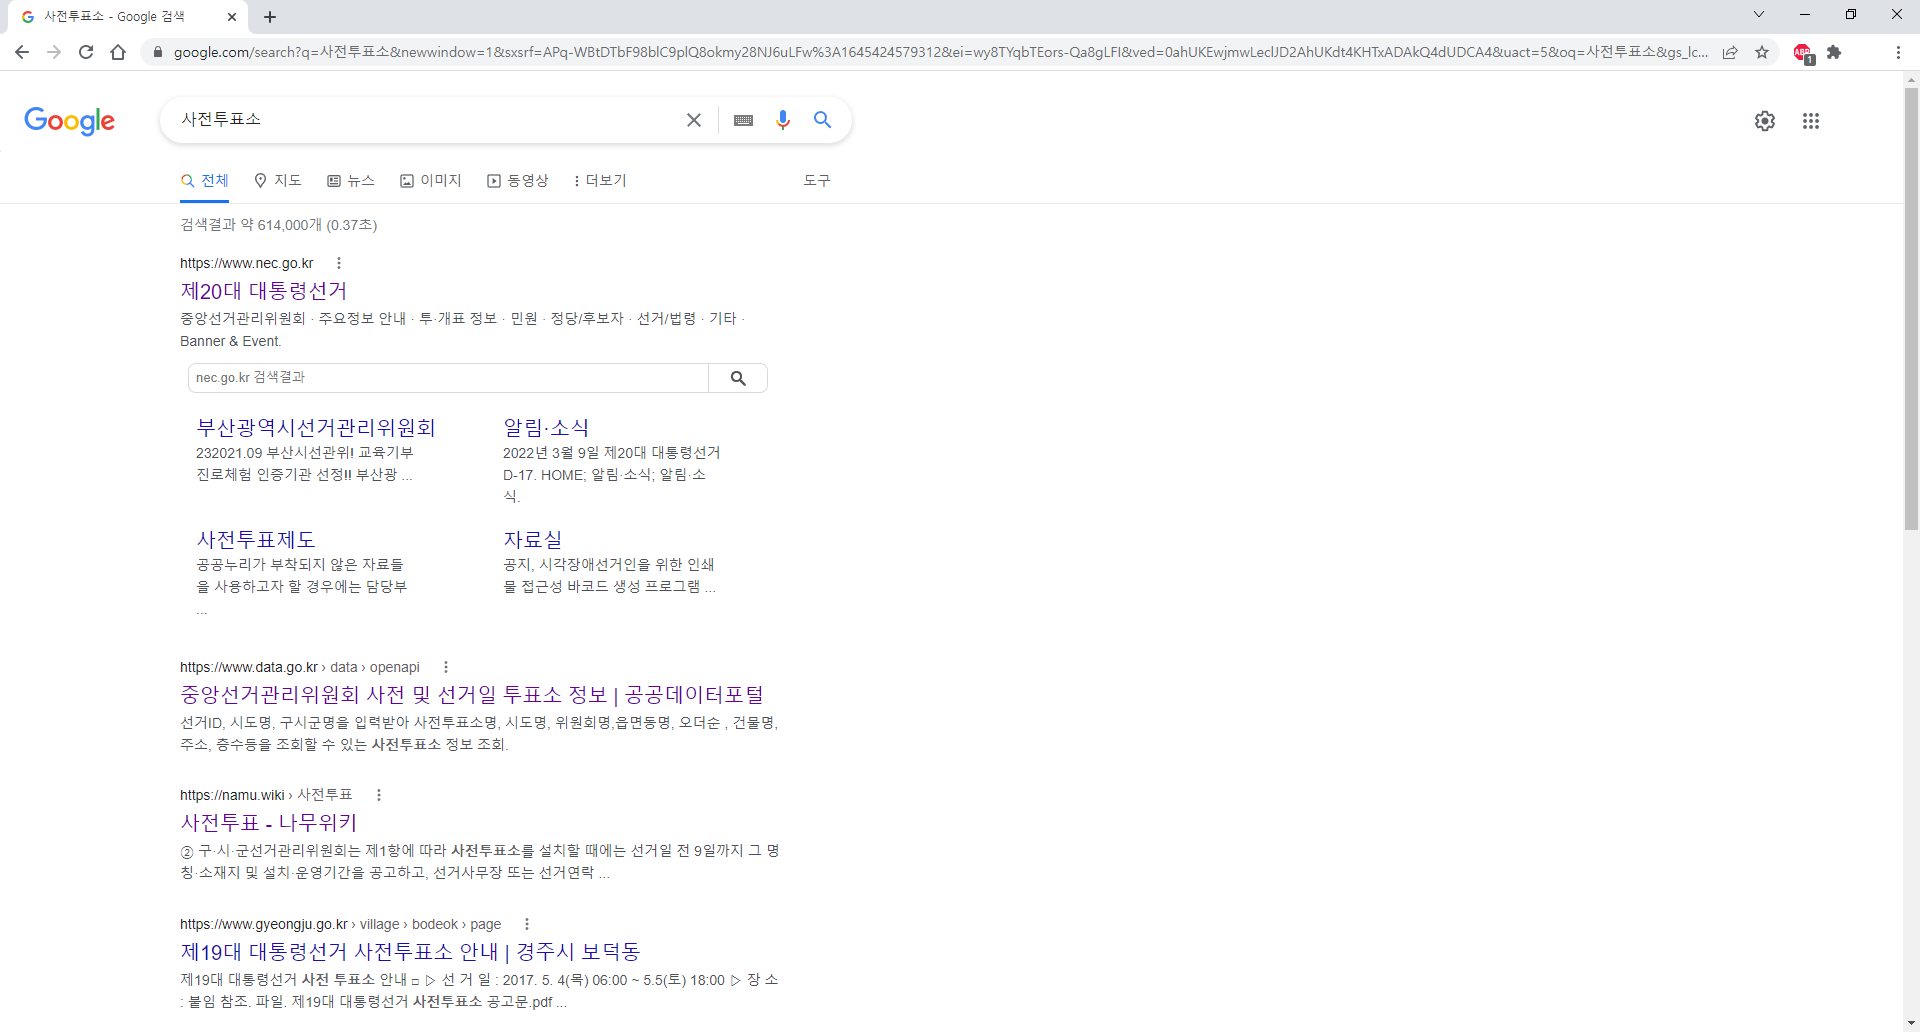Expand the 더보기 menu
The height and width of the screenshot is (1032, 1920).
tap(600, 181)
